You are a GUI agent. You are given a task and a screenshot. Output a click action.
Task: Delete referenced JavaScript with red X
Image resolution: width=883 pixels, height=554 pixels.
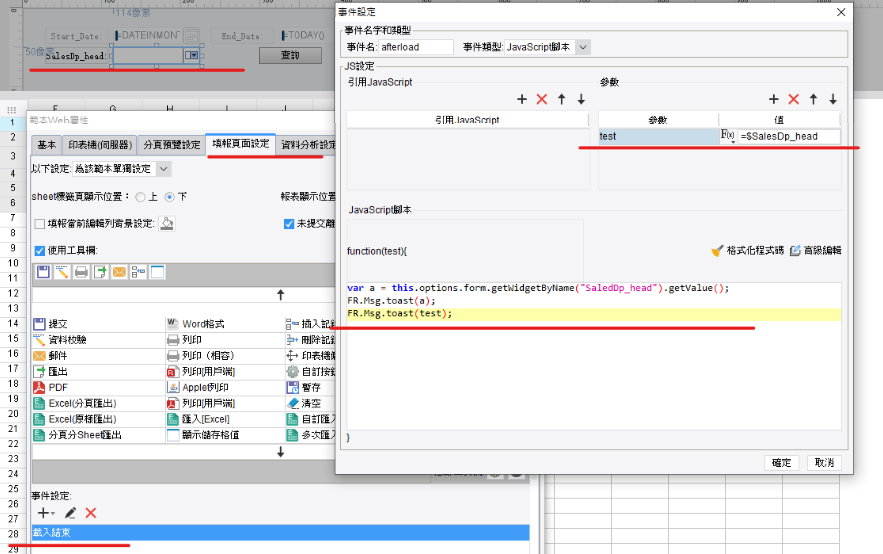542,100
